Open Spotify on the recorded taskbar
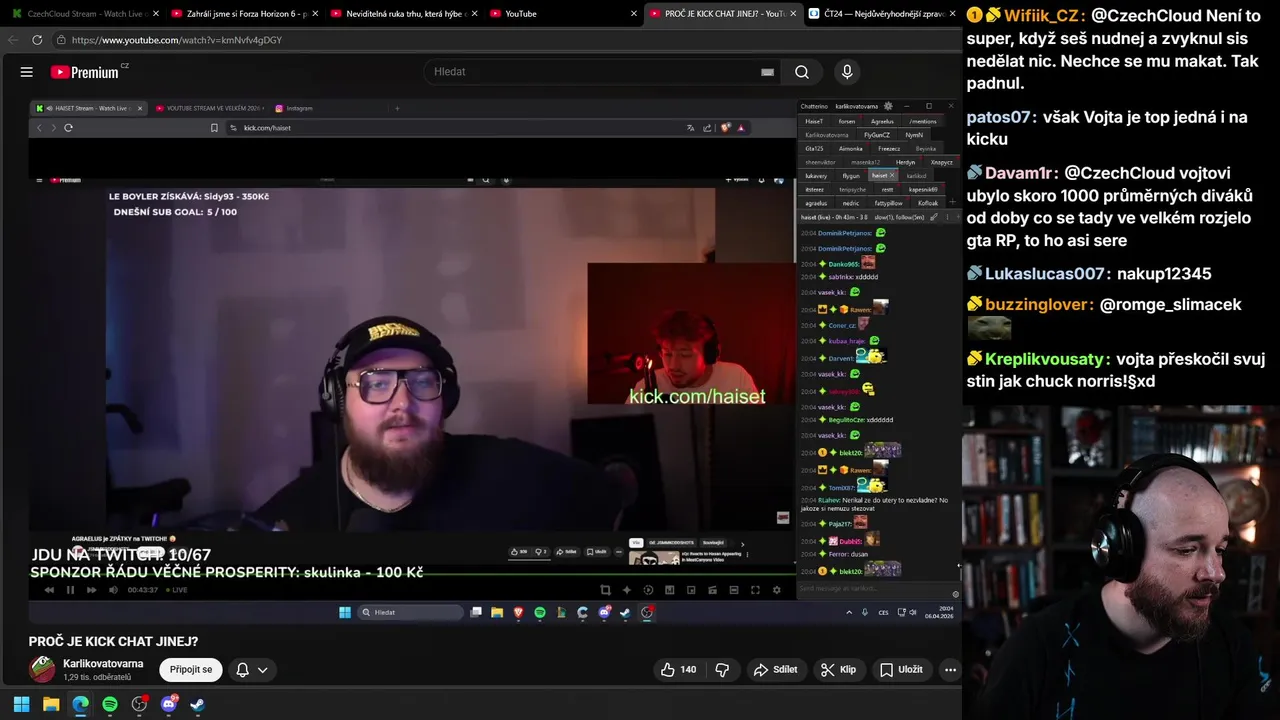Image resolution: width=1280 pixels, height=720 pixels. (x=540, y=612)
